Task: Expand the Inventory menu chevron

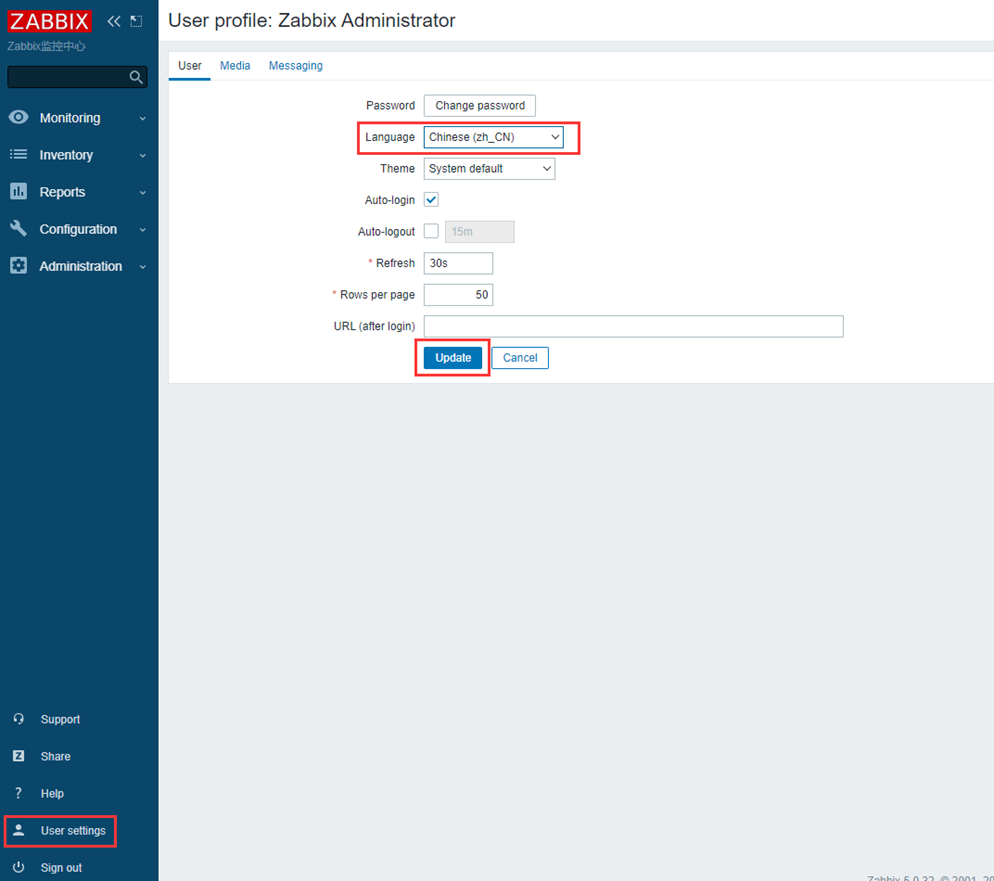Action: click(x=143, y=155)
